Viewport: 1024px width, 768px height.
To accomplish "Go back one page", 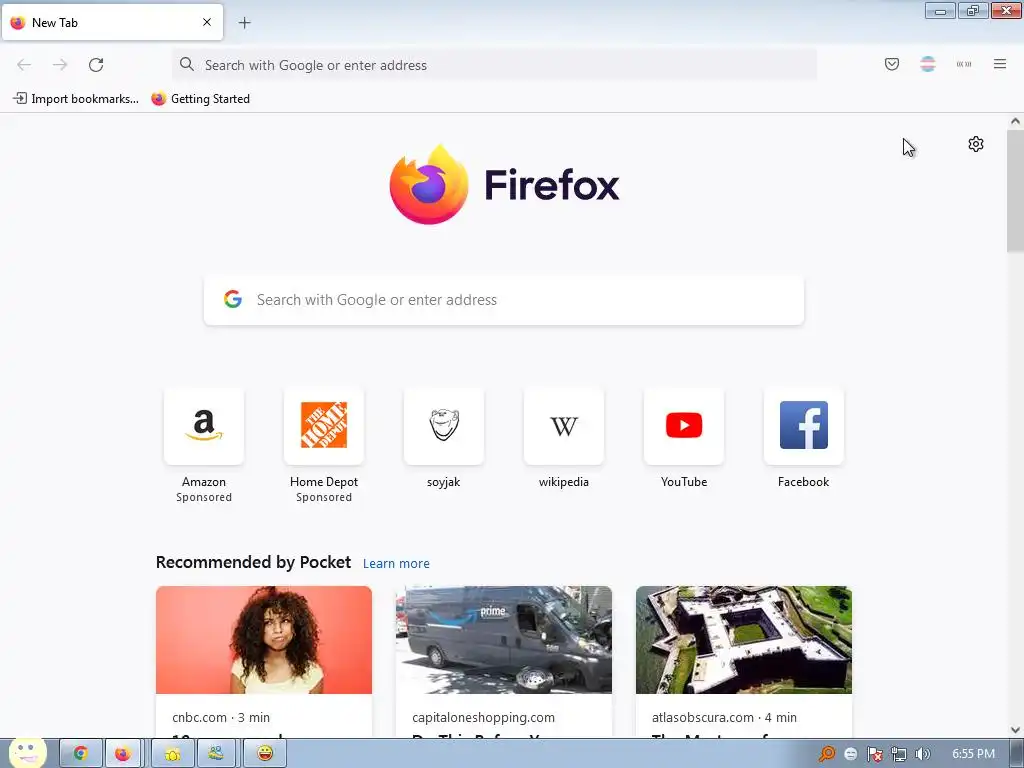I will [24, 65].
